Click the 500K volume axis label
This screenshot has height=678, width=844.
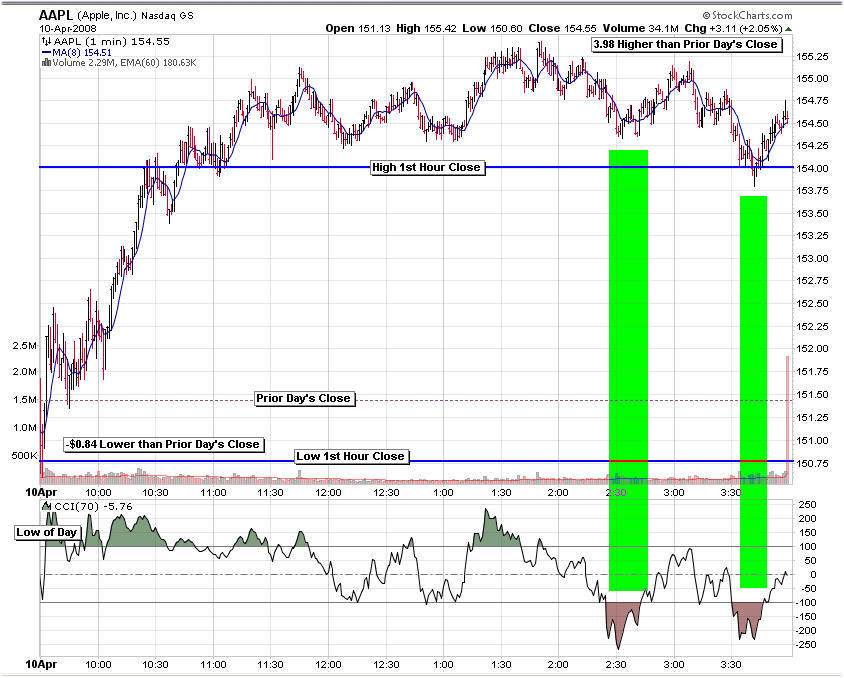25,456
